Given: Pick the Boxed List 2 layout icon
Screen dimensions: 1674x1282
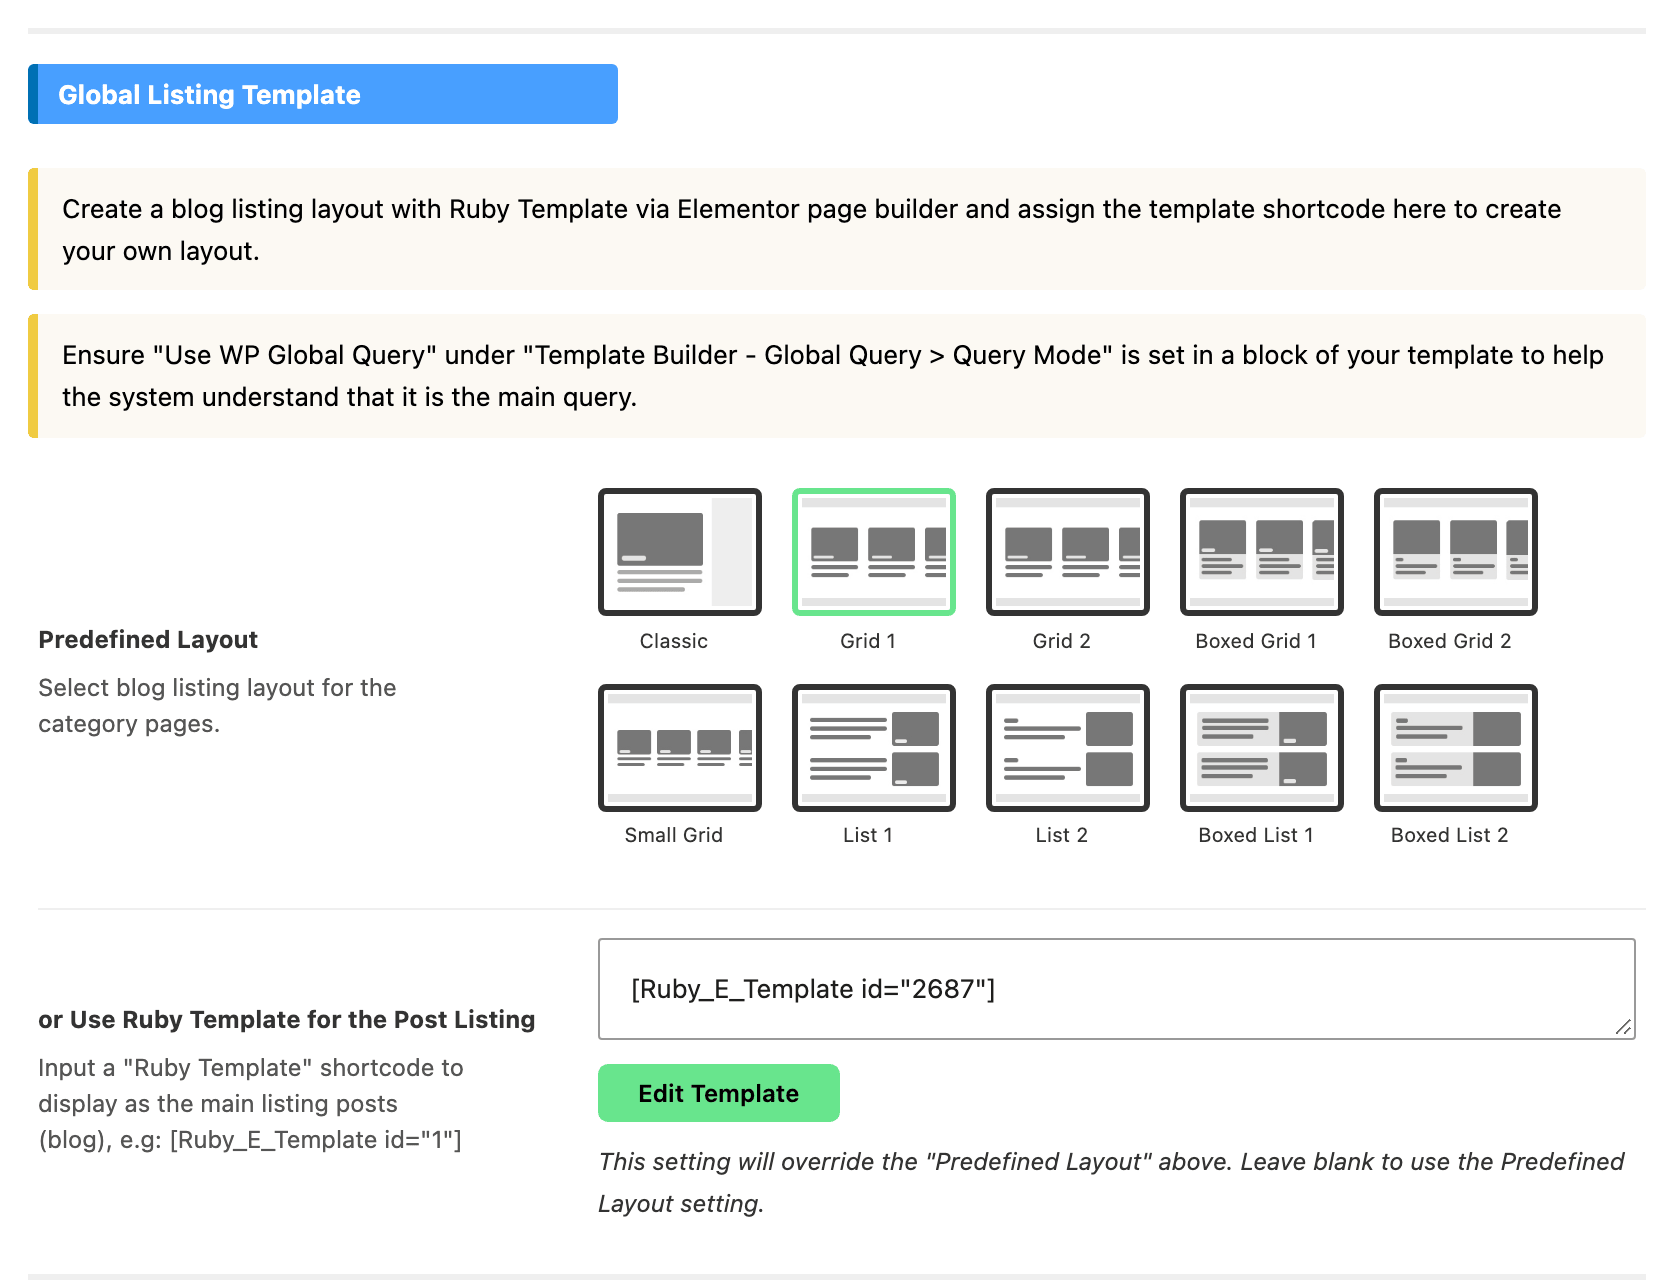Looking at the screenshot, I should (1455, 748).
